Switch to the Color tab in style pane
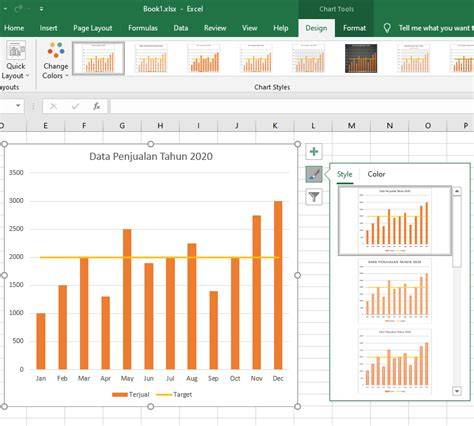The image size is (474, 426). pyautogui.click(x=376, y=174)
